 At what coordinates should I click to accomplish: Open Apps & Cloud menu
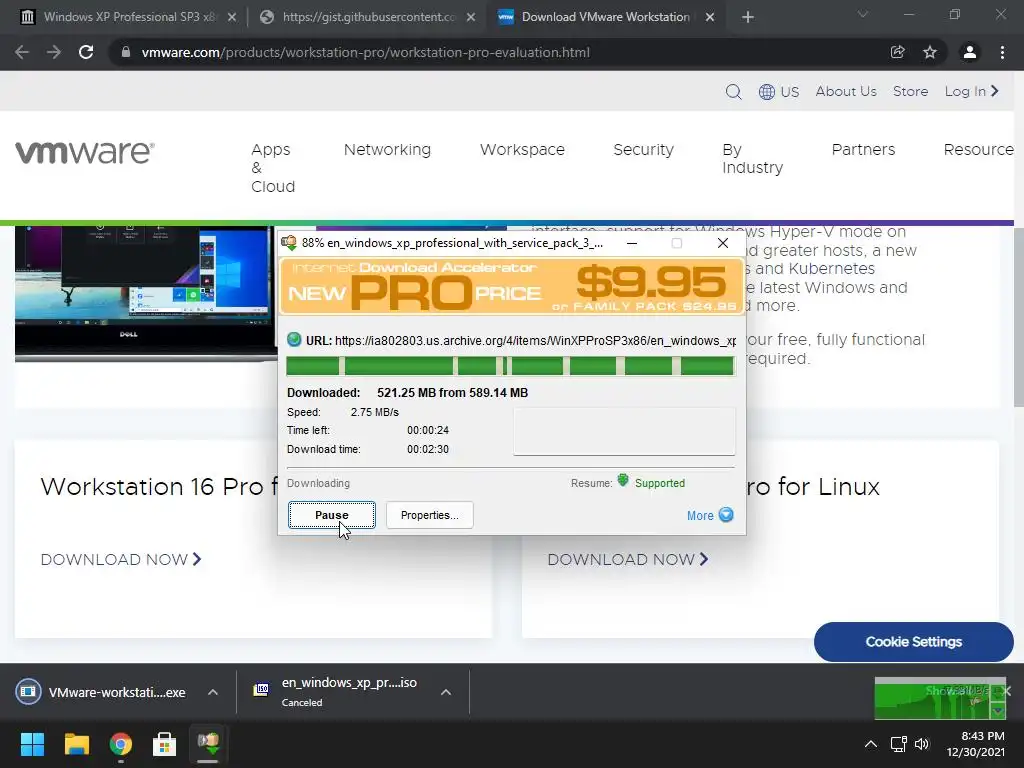[272, 168]
